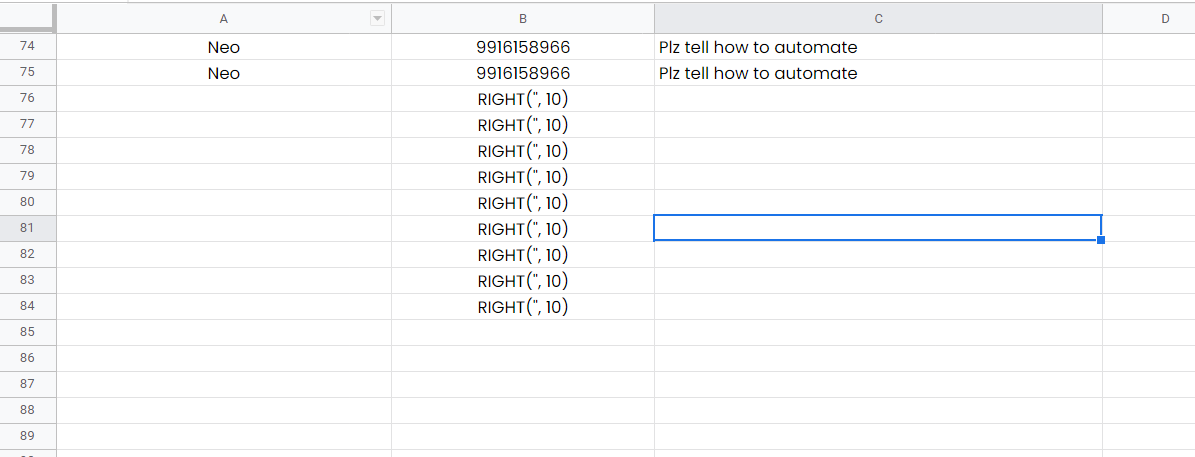Viewport: 1195px width, 457px height.
Task: Click the Neo cell in row 74
Action: pyautogui.click(x=224, y=47)
